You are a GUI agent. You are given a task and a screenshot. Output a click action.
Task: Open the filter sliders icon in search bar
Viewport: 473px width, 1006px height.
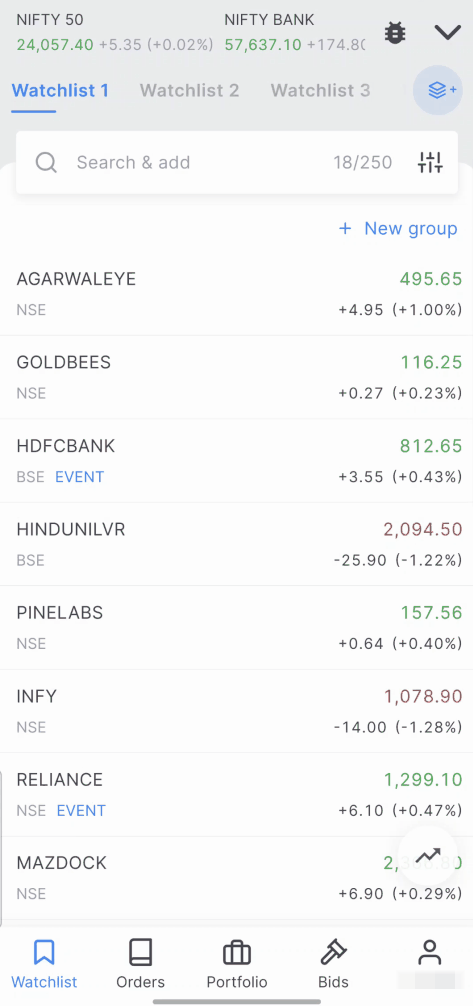[430, 162]
